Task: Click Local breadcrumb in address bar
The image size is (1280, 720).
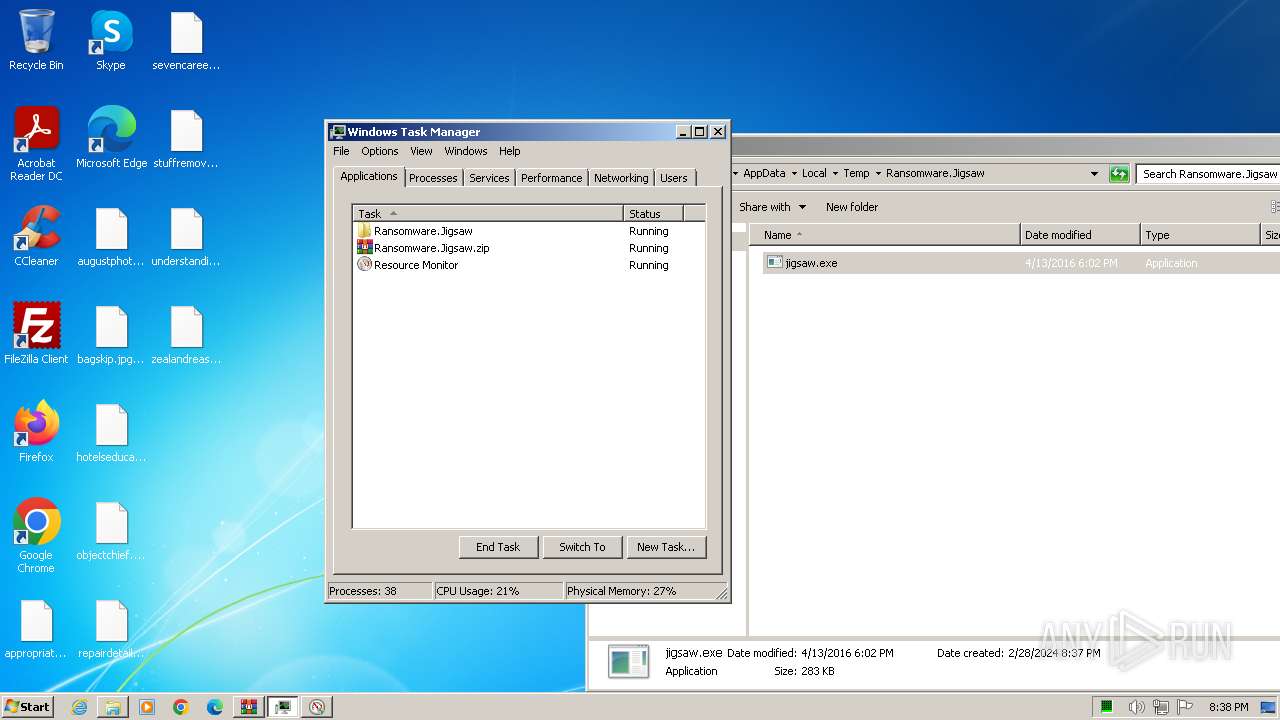Action: [814, 173]
